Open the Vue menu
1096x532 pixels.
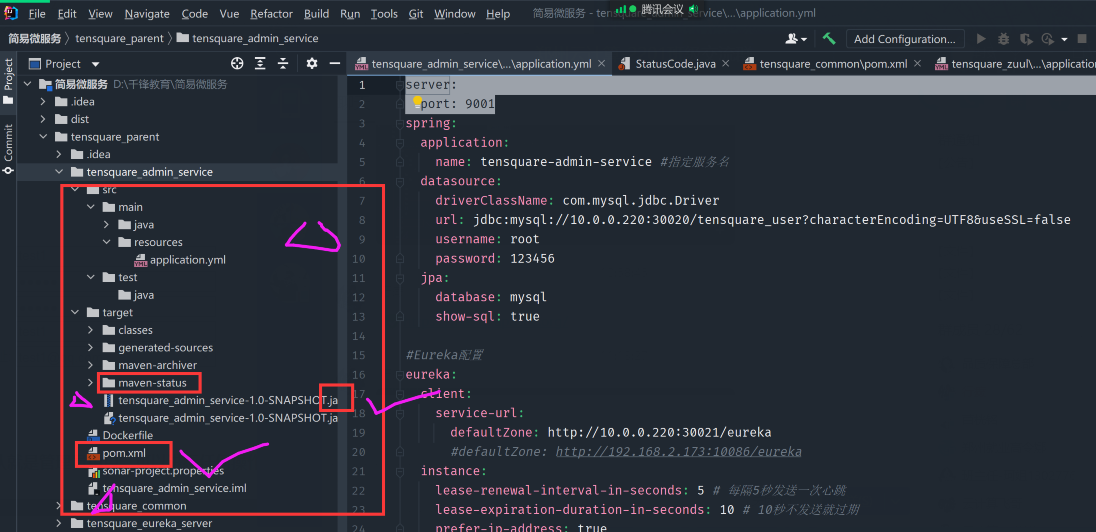coord(229,14)
